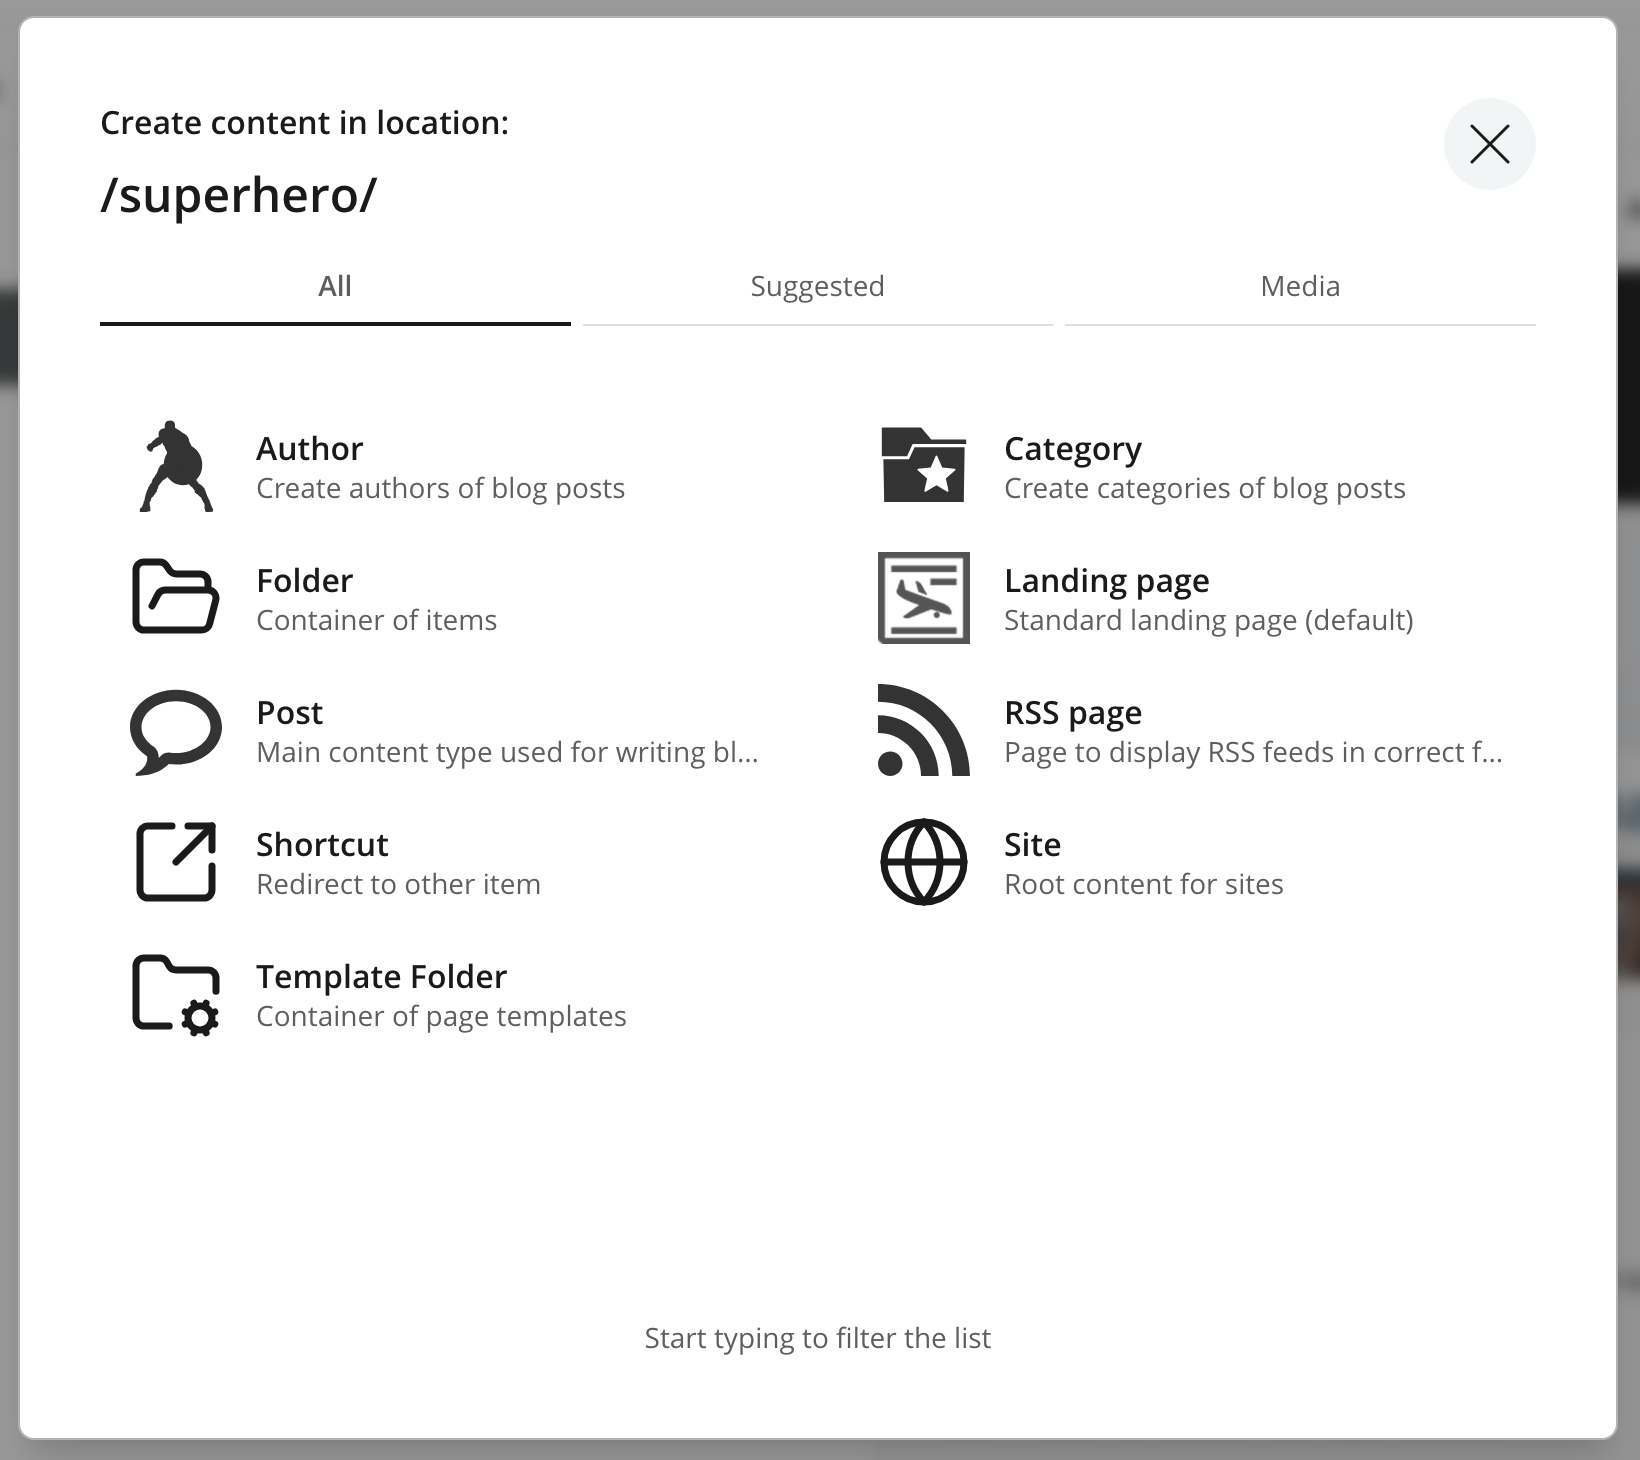Click 'Main content type used for writing' text
This screenshot has width=1640, height=1460.
pyautogui.click(x=508, y=752)
